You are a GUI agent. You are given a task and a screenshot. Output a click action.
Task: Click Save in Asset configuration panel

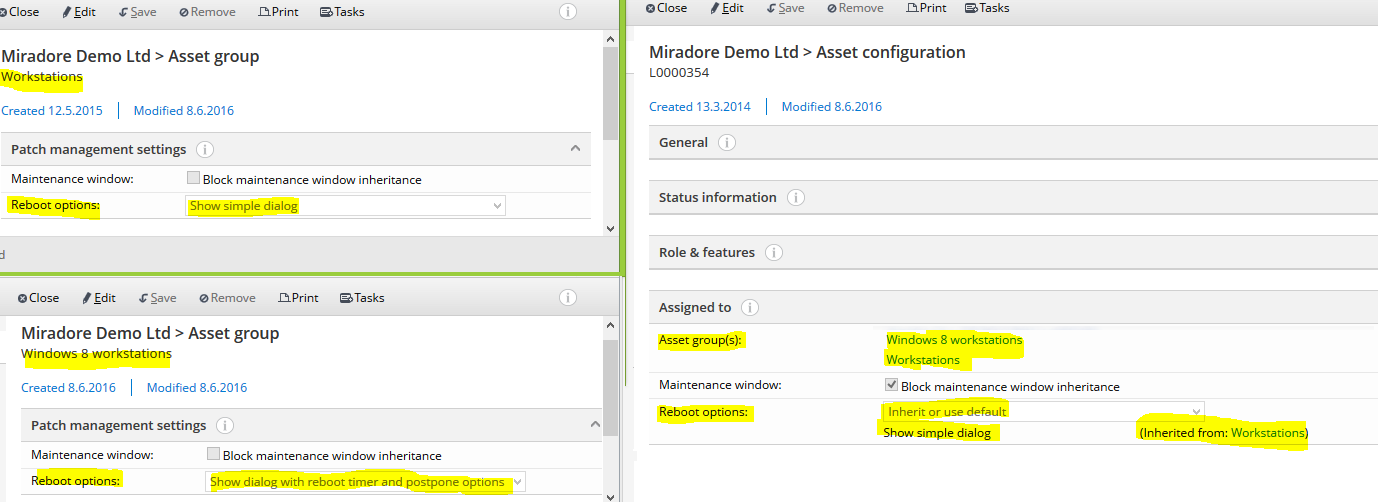785,8
